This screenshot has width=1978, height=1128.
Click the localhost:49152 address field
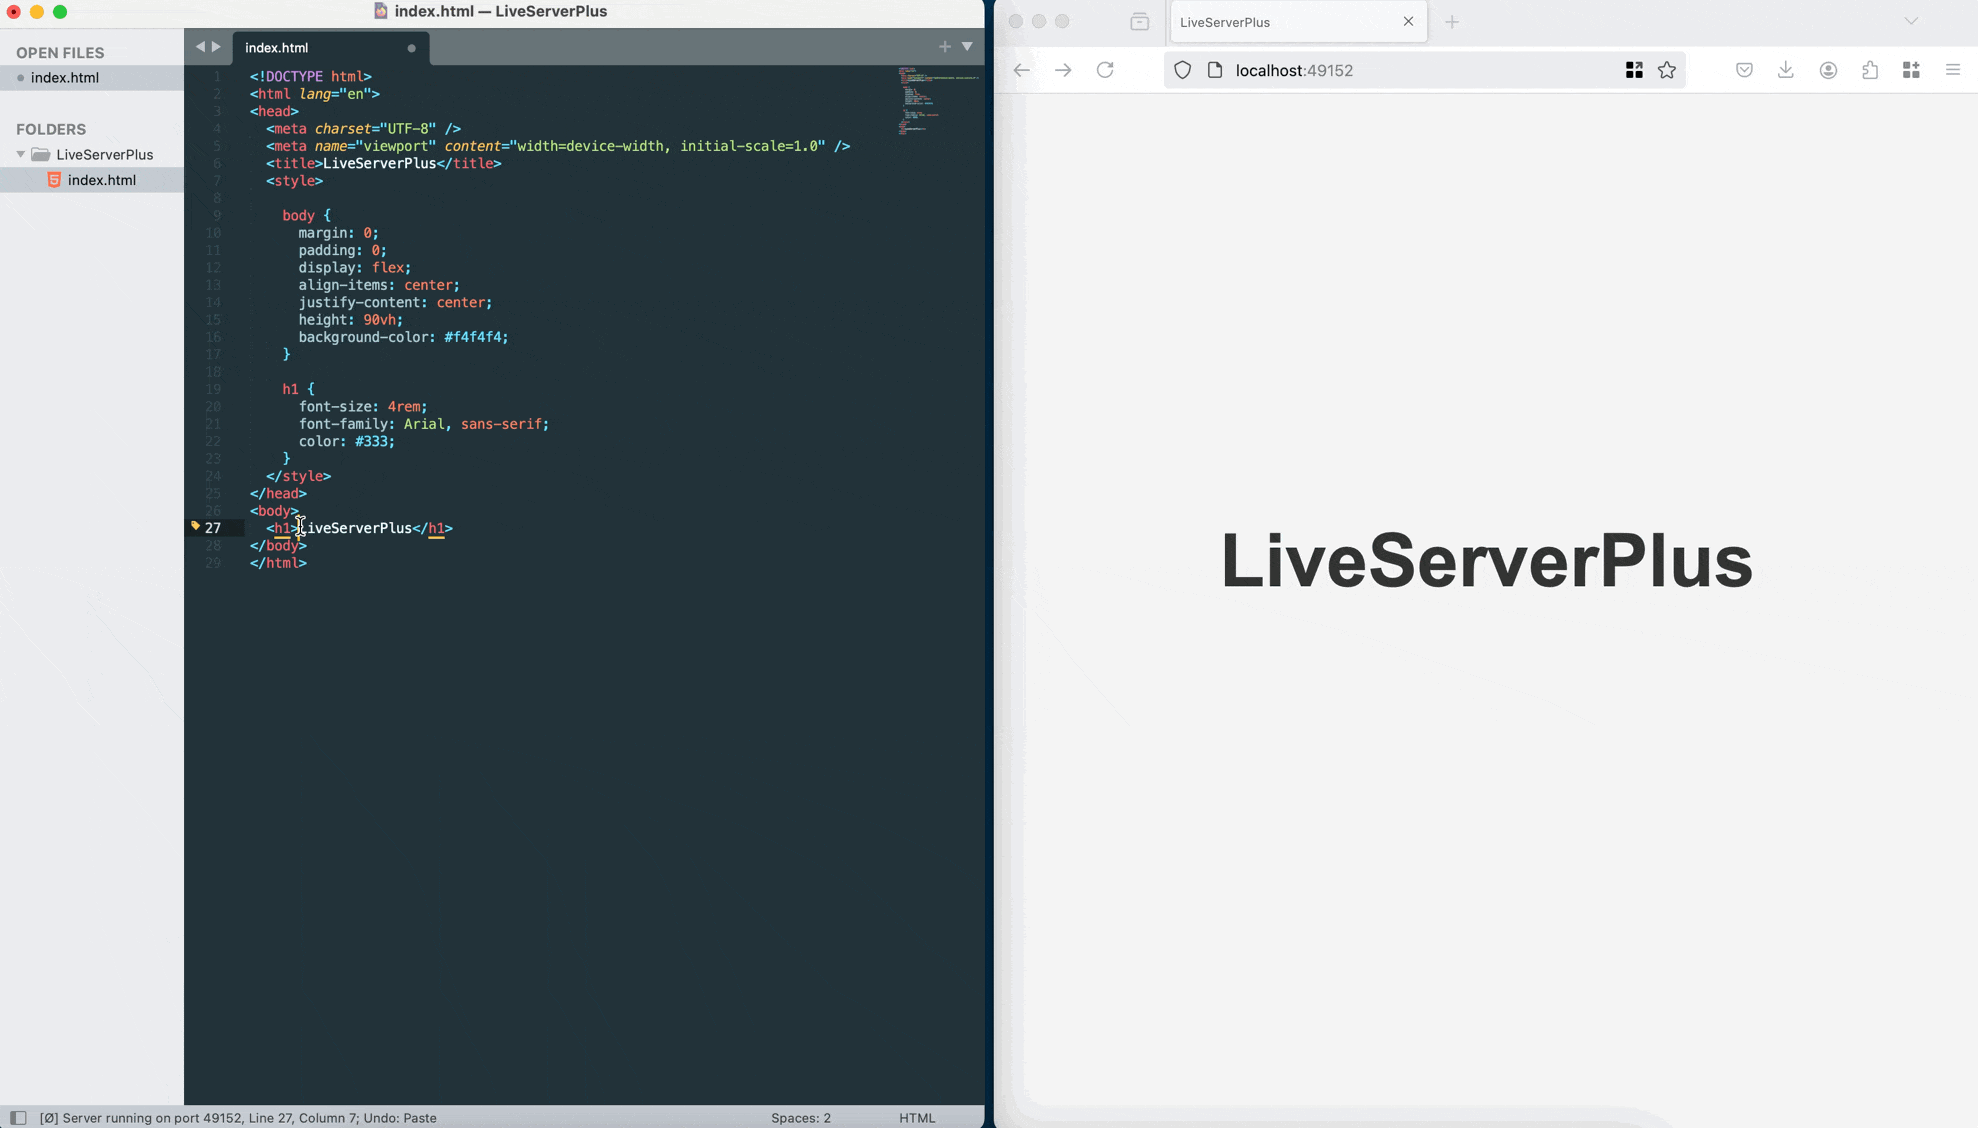pos(1400,70)
